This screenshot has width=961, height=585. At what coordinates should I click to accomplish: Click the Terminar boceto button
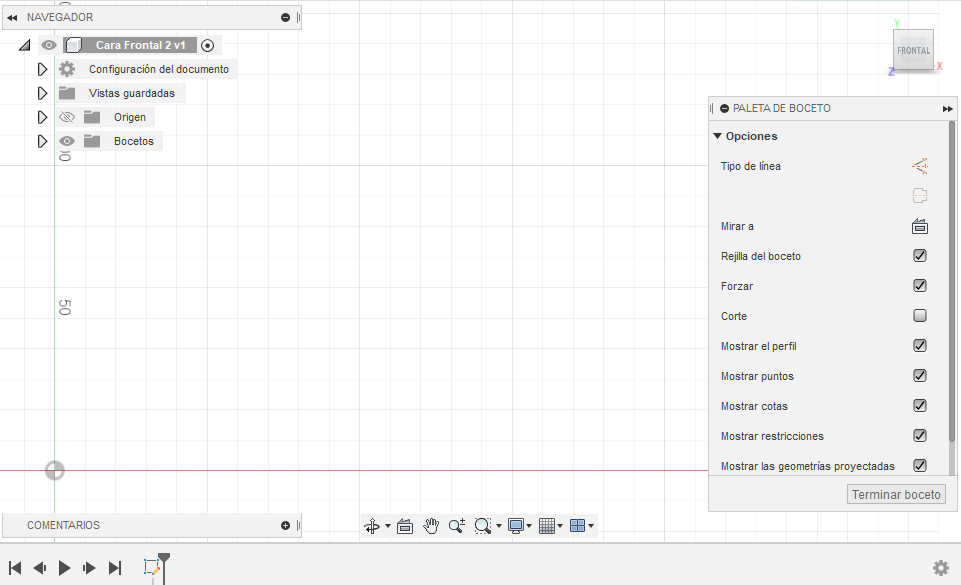(896, 494)
